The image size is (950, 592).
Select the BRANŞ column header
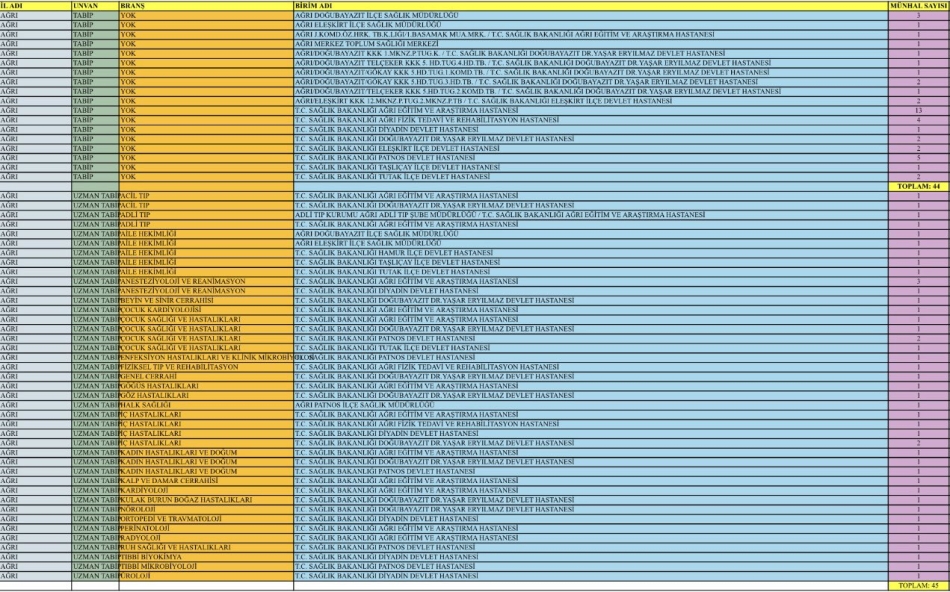(x=206, y=6)
